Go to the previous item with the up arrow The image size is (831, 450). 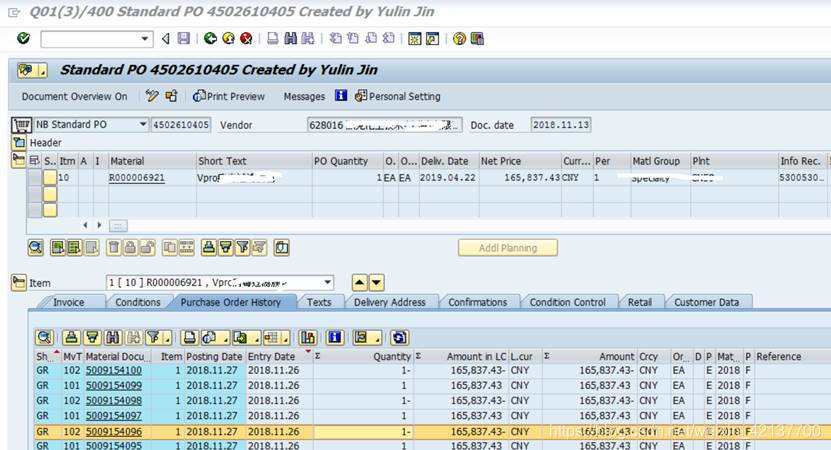(x=359, y=283)
